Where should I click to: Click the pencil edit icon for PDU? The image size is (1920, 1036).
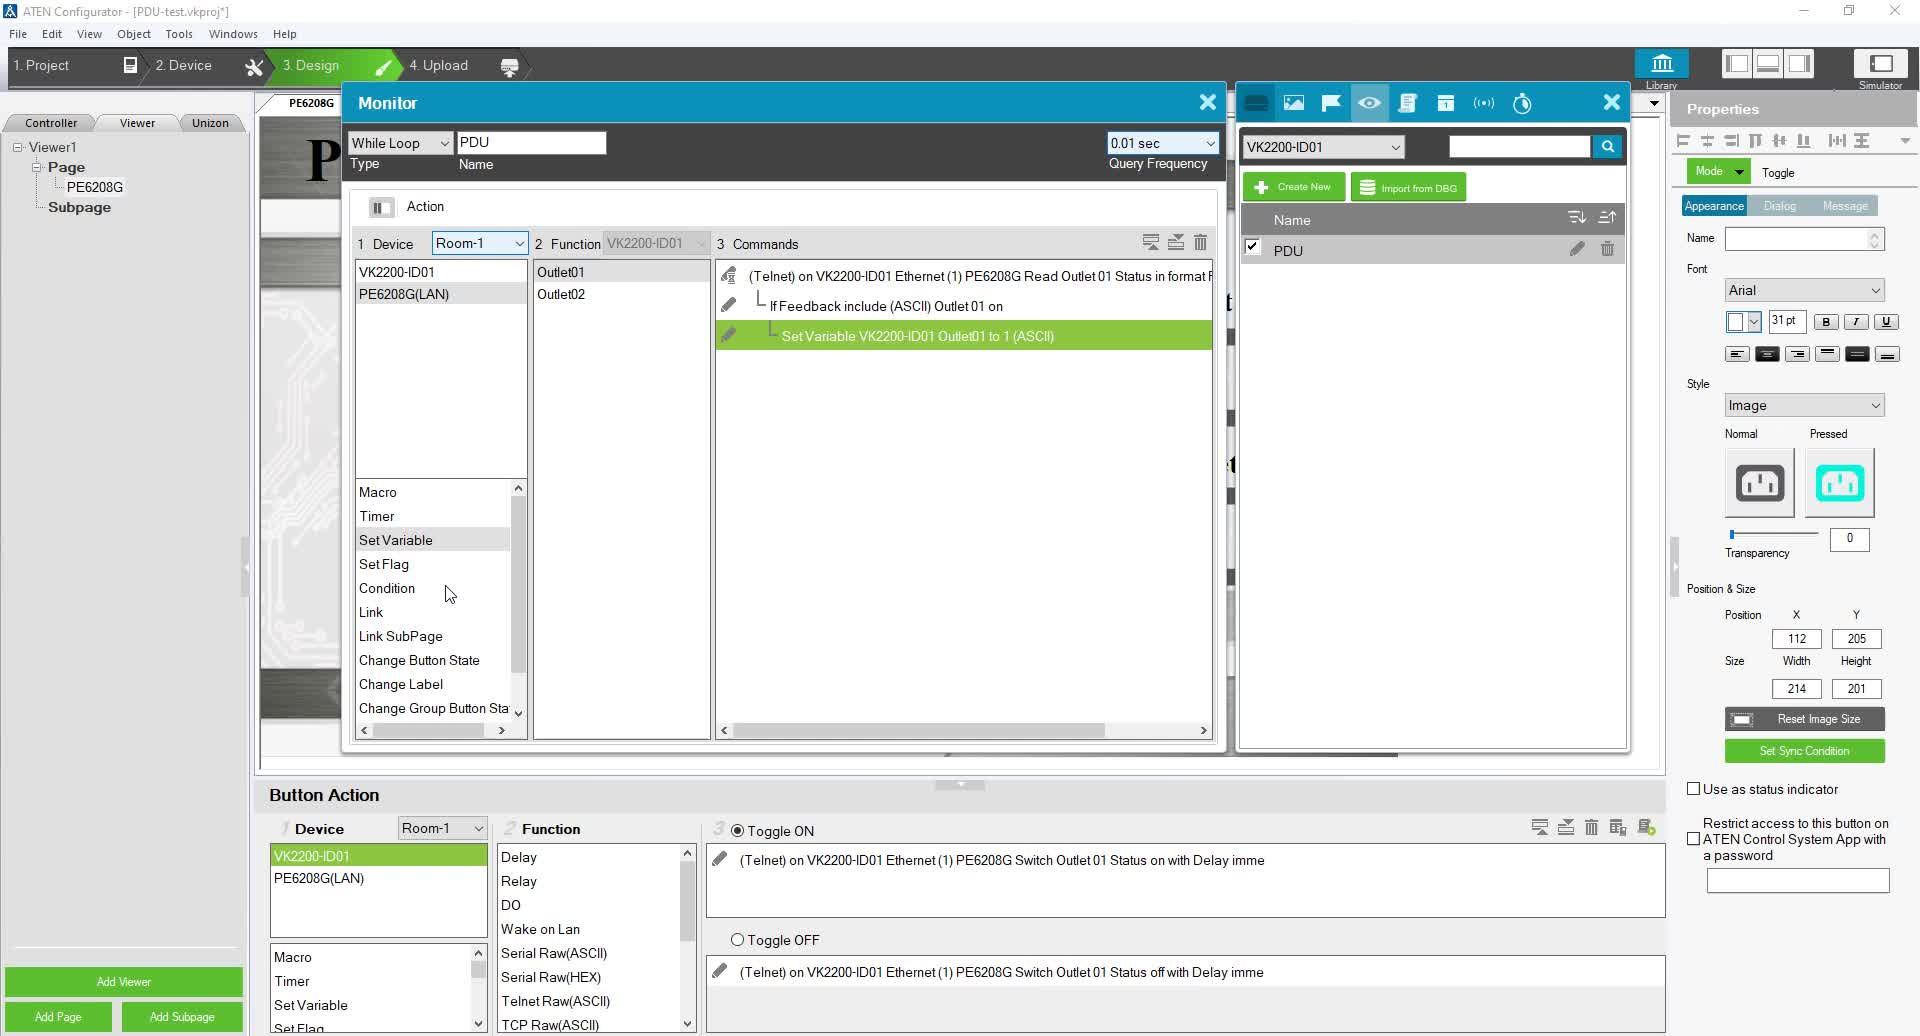click(x=1577, y=249)
